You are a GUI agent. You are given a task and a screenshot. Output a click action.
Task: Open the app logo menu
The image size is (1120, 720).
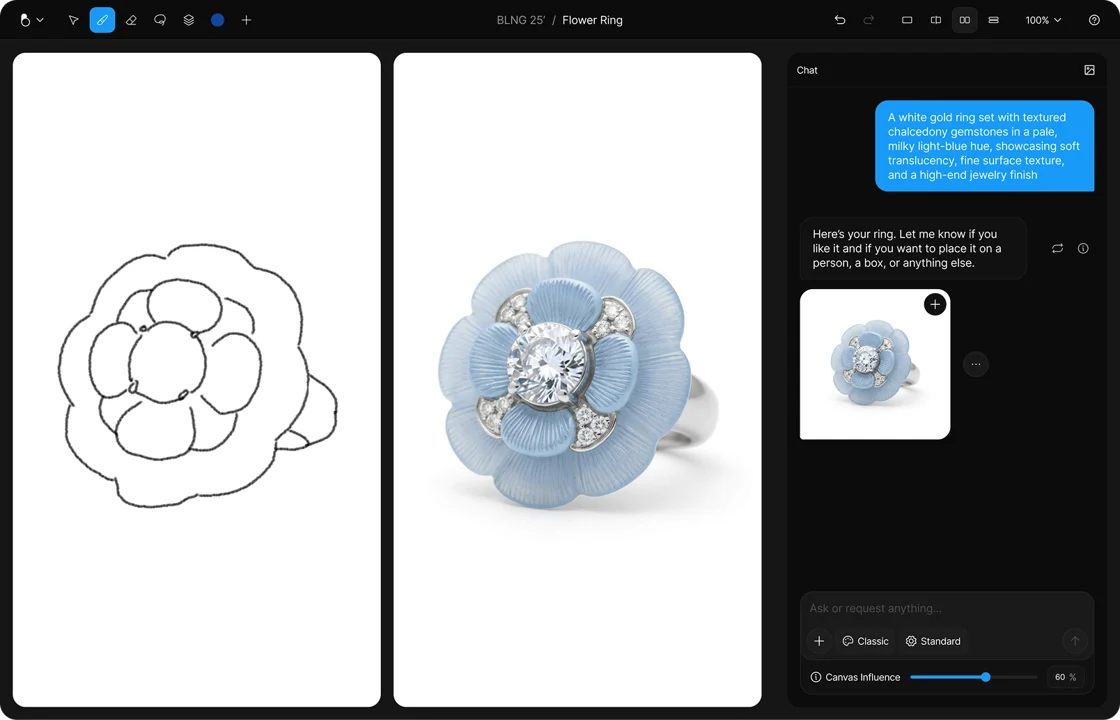tap(31, 20)
